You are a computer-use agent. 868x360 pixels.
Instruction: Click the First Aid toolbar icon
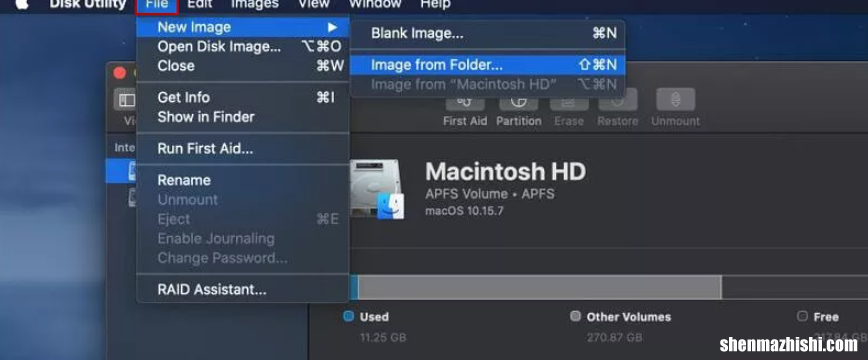click(x=465, y=102)
